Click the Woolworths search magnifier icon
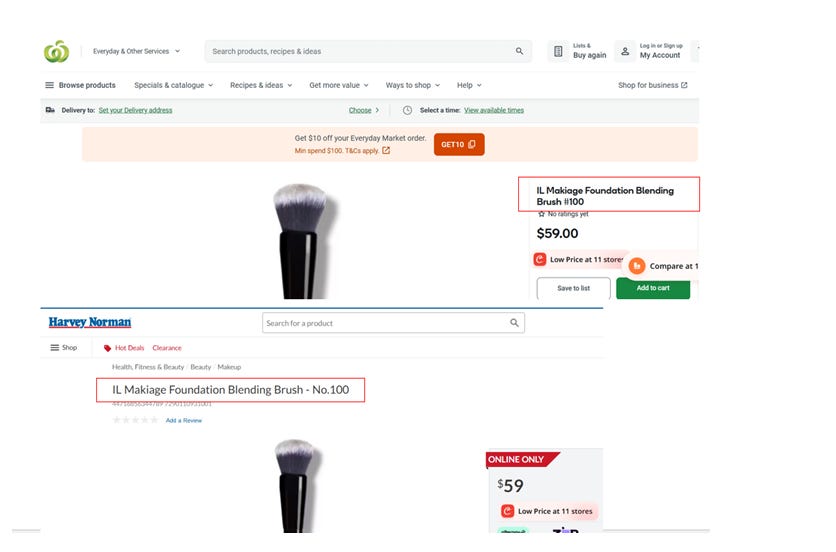The height and width of the screenshot is (552, 836). point(519,51)
